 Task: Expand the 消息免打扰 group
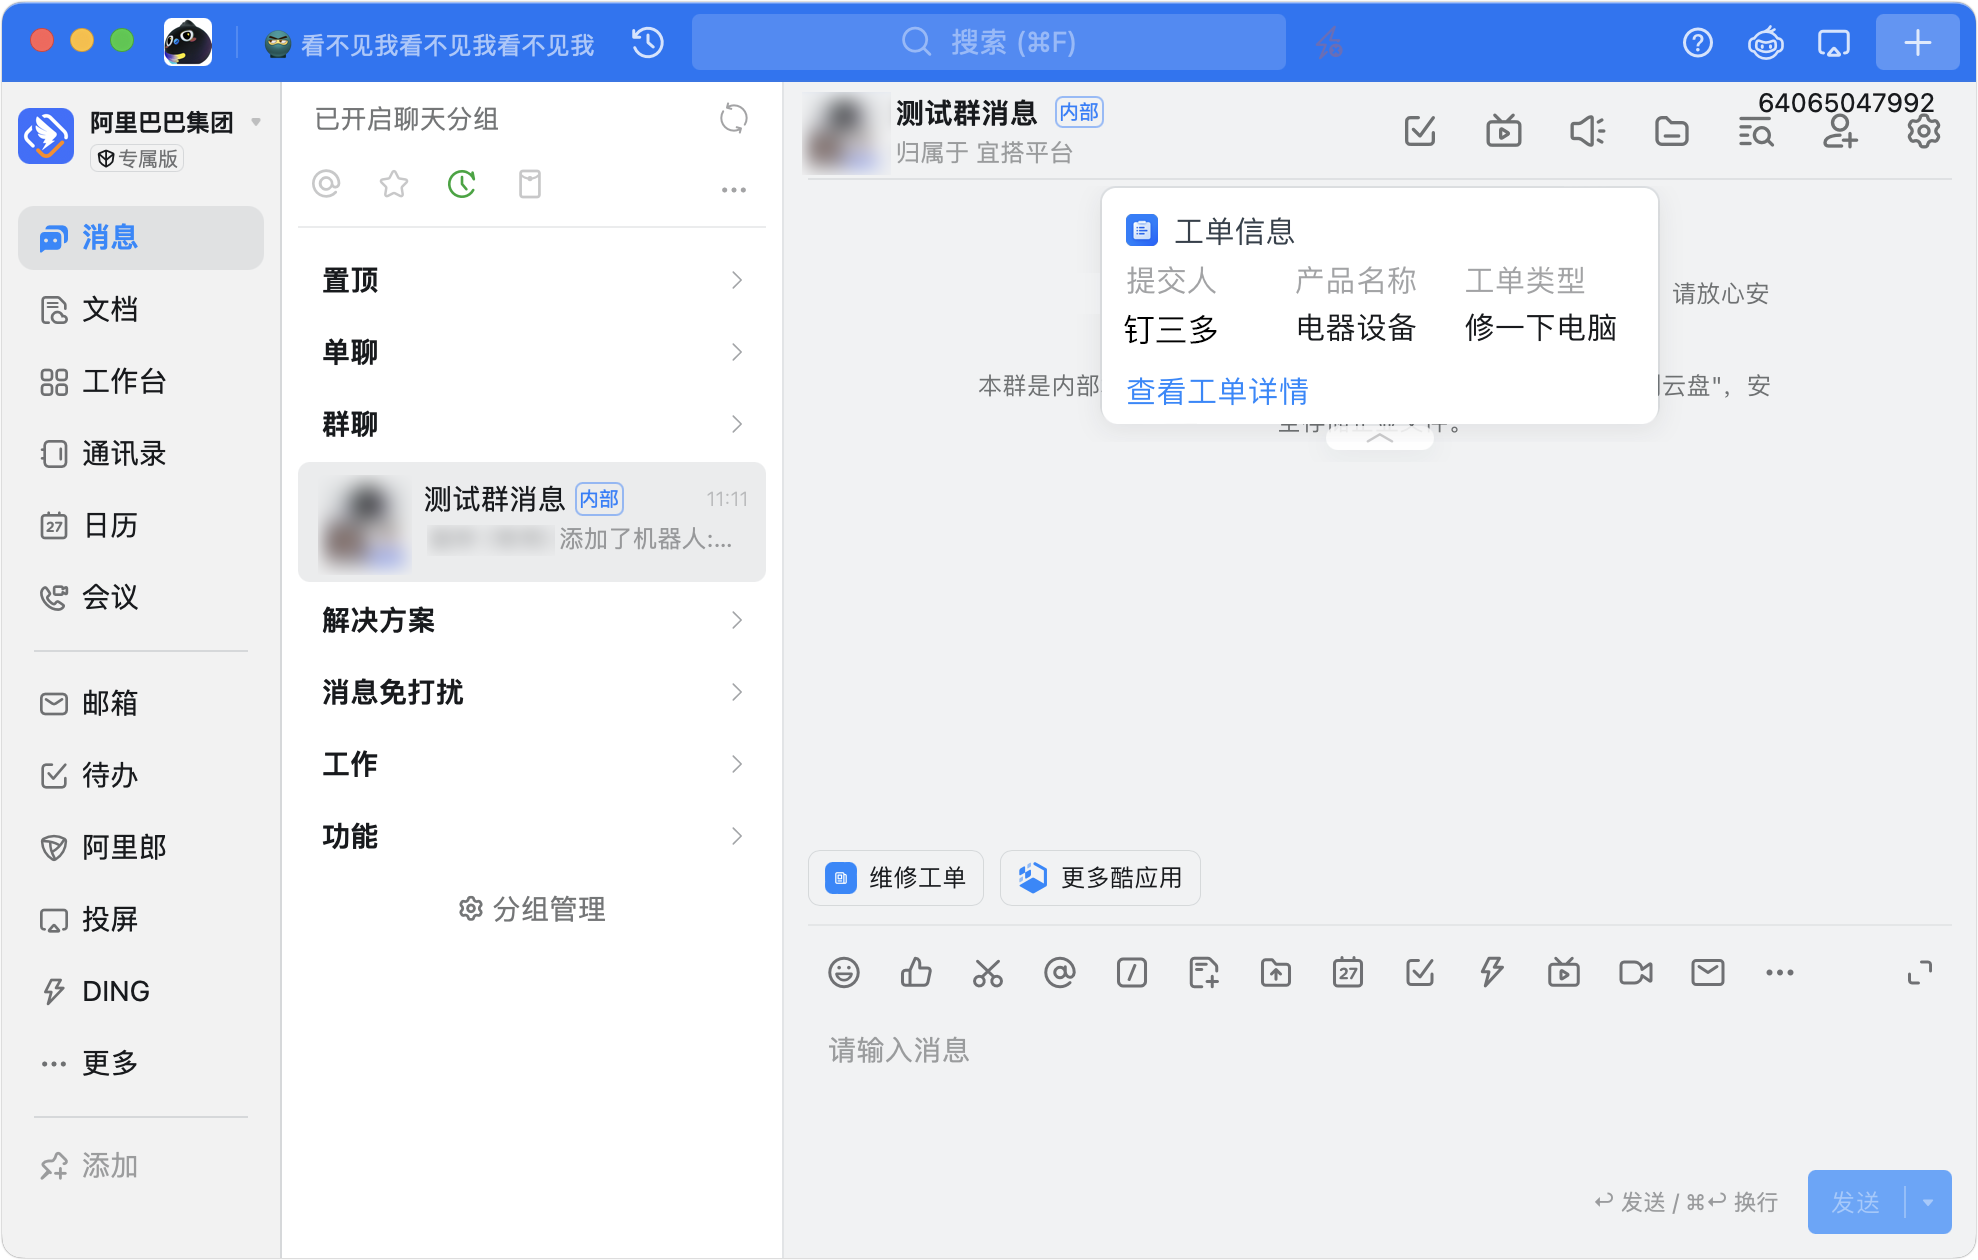coord(532,693)
